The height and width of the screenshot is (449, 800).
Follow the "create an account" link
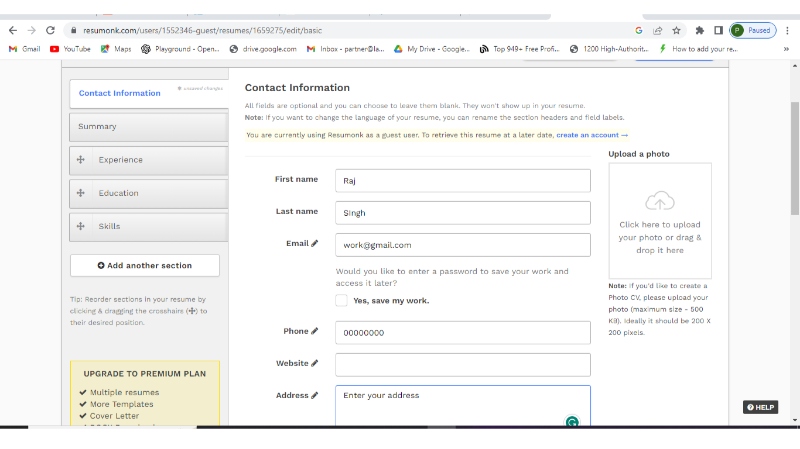592,134
